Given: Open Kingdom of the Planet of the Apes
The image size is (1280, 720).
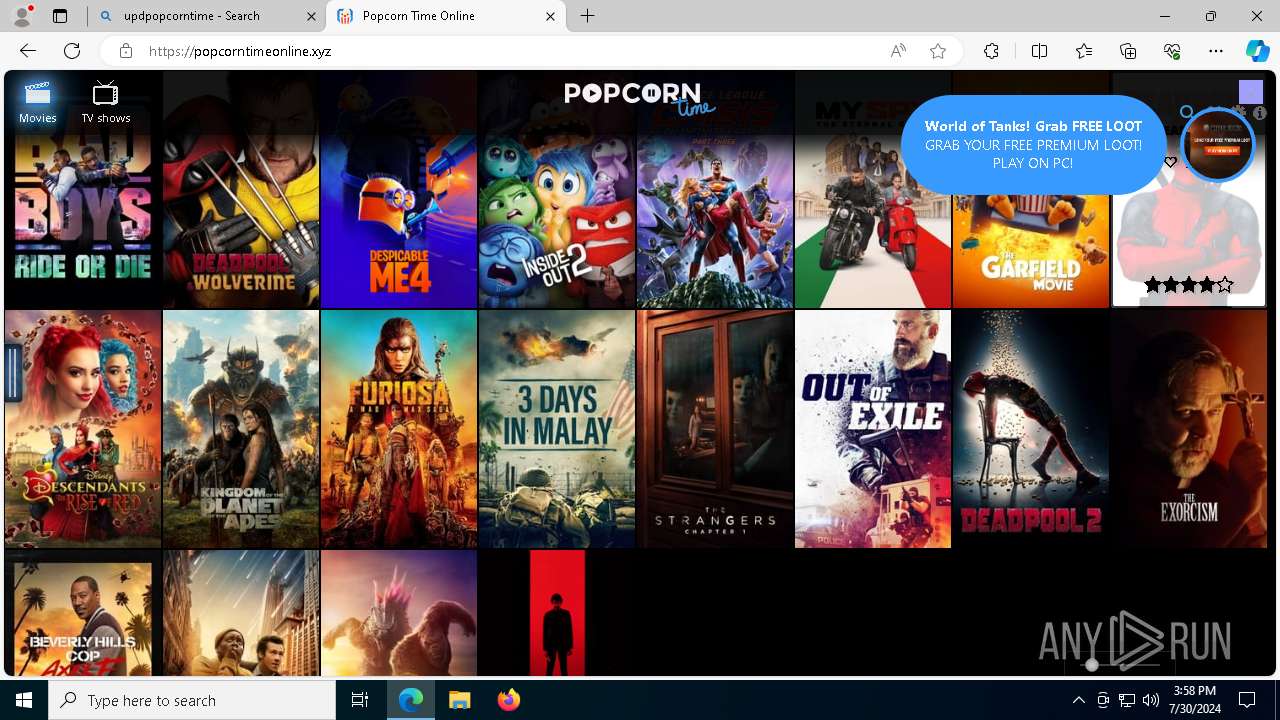Looking at the screenshot, I should pos(241,429).
